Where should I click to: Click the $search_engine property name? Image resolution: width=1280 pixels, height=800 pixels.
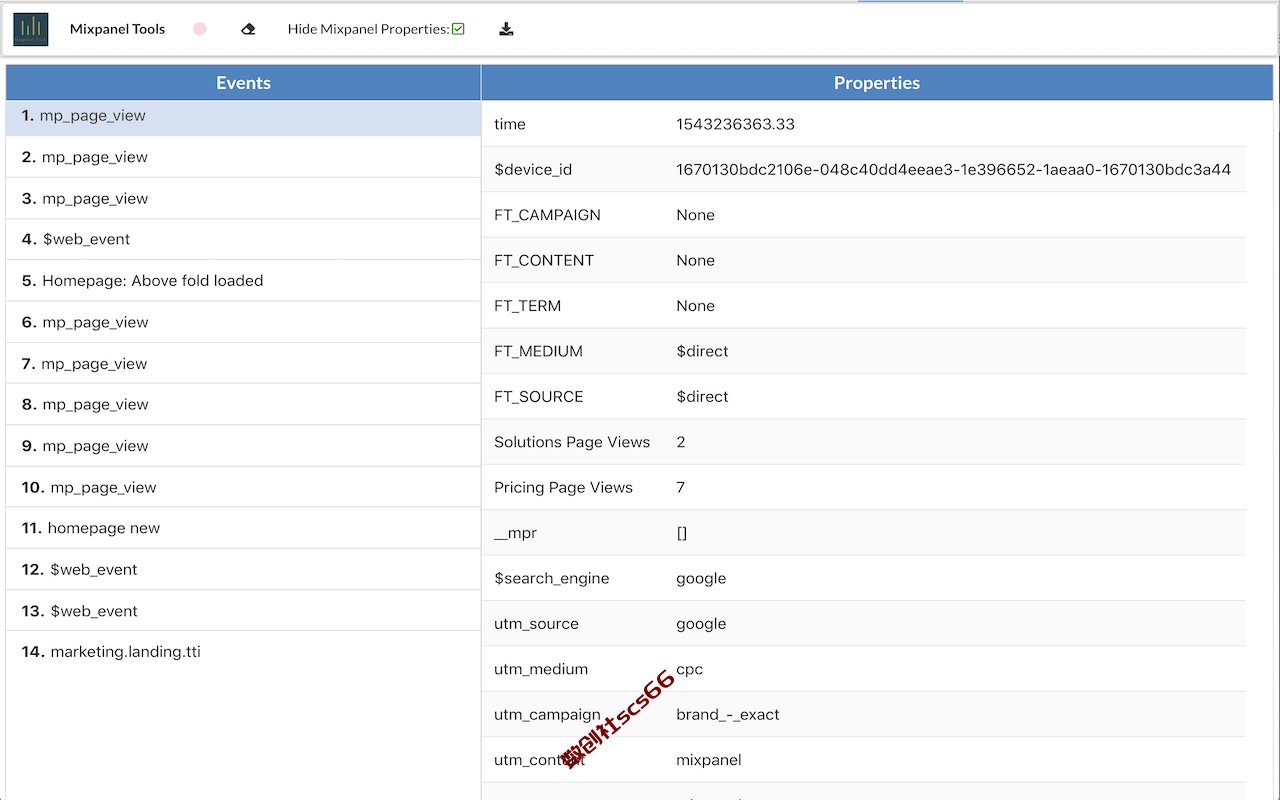tap(551, 579)
